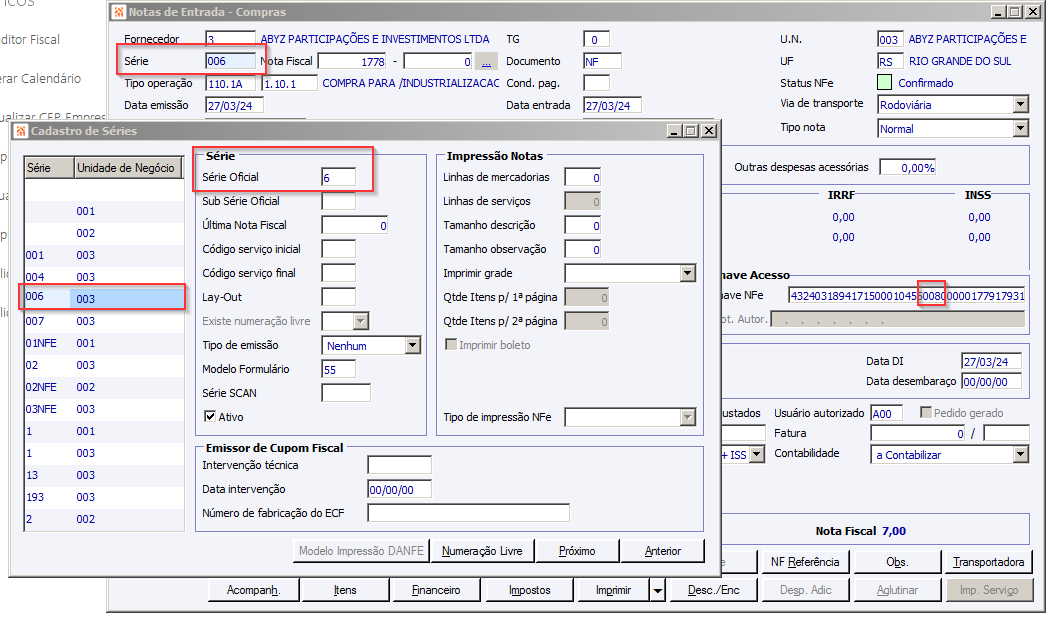The image size is (1046, 622).
Task: Click the Numeração Livre button
Action: 482,551
